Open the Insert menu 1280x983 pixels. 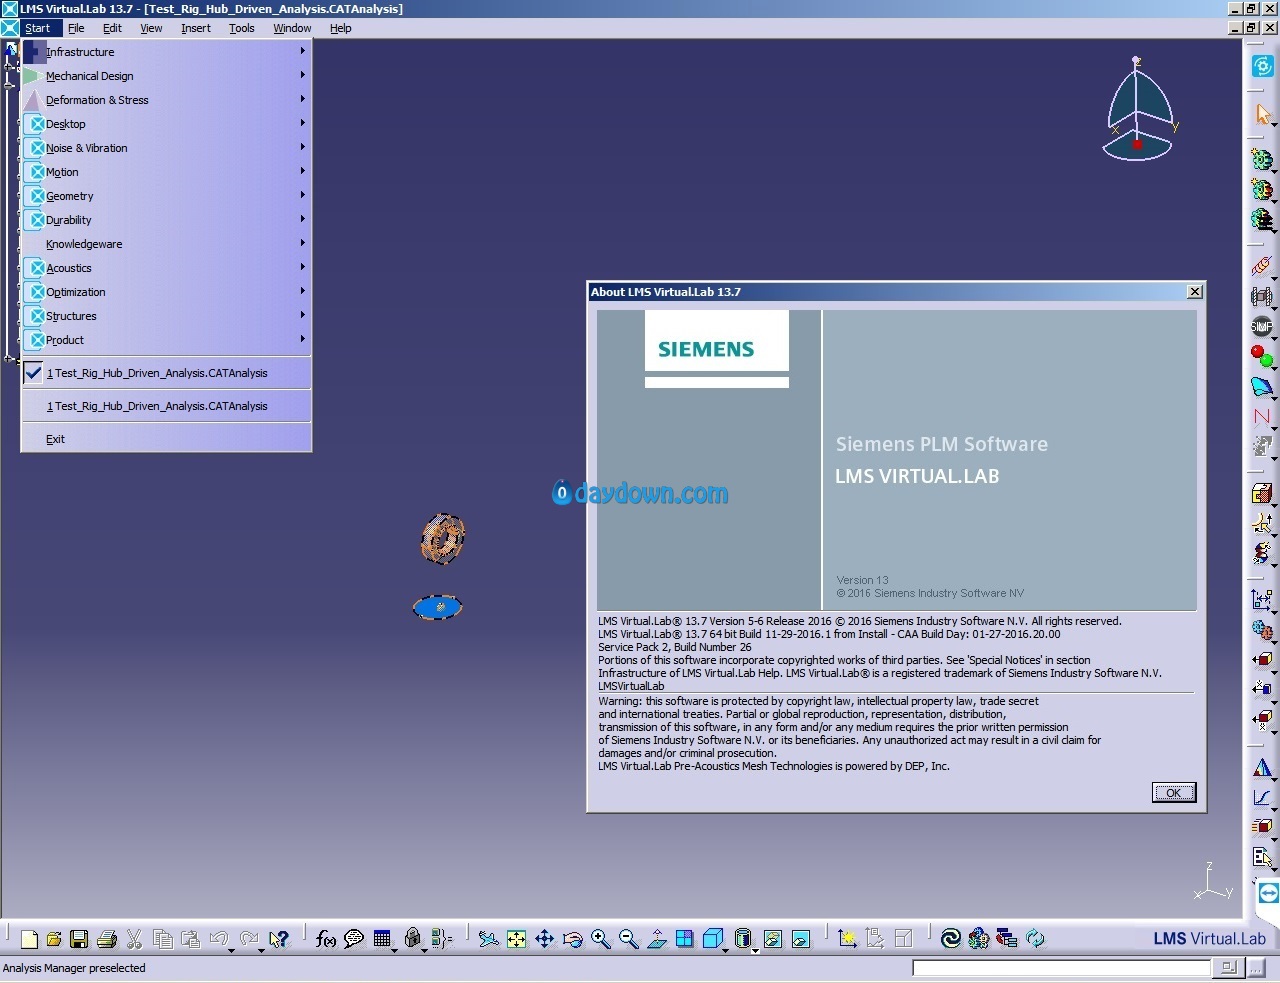[x=196, y=28]
